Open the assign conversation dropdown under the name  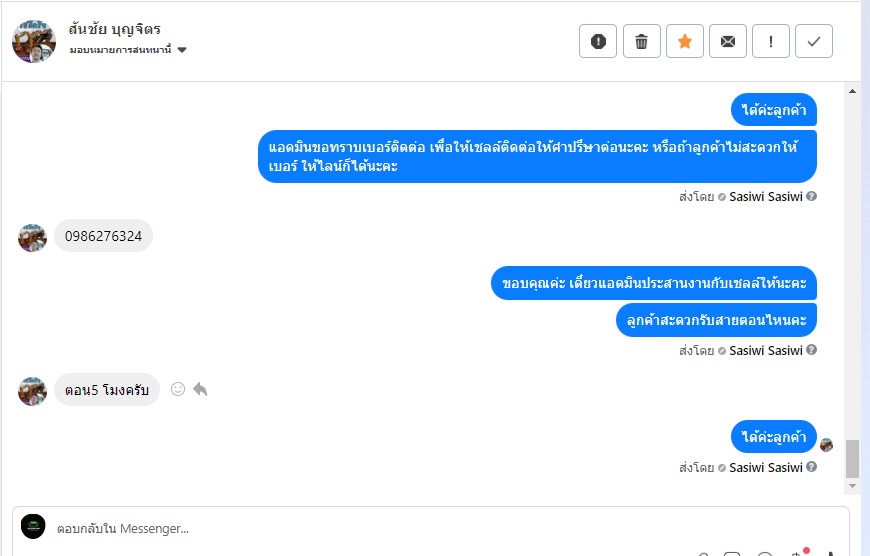tap(181, 50)
